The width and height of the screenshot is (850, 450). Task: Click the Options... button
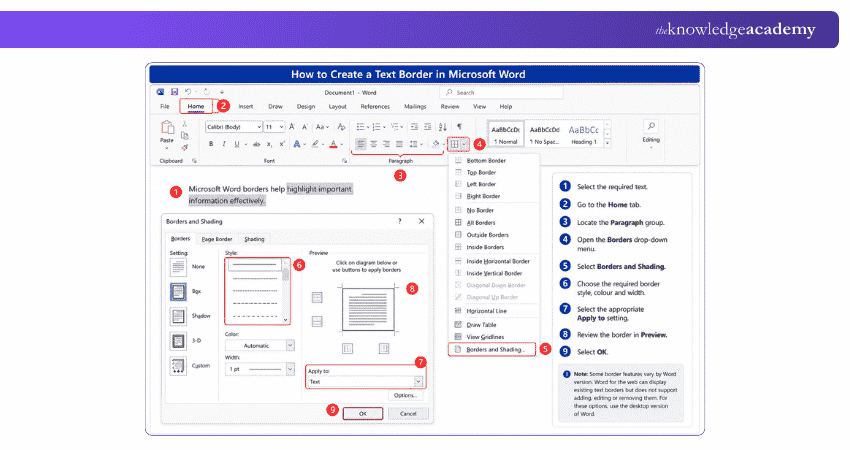405,396
